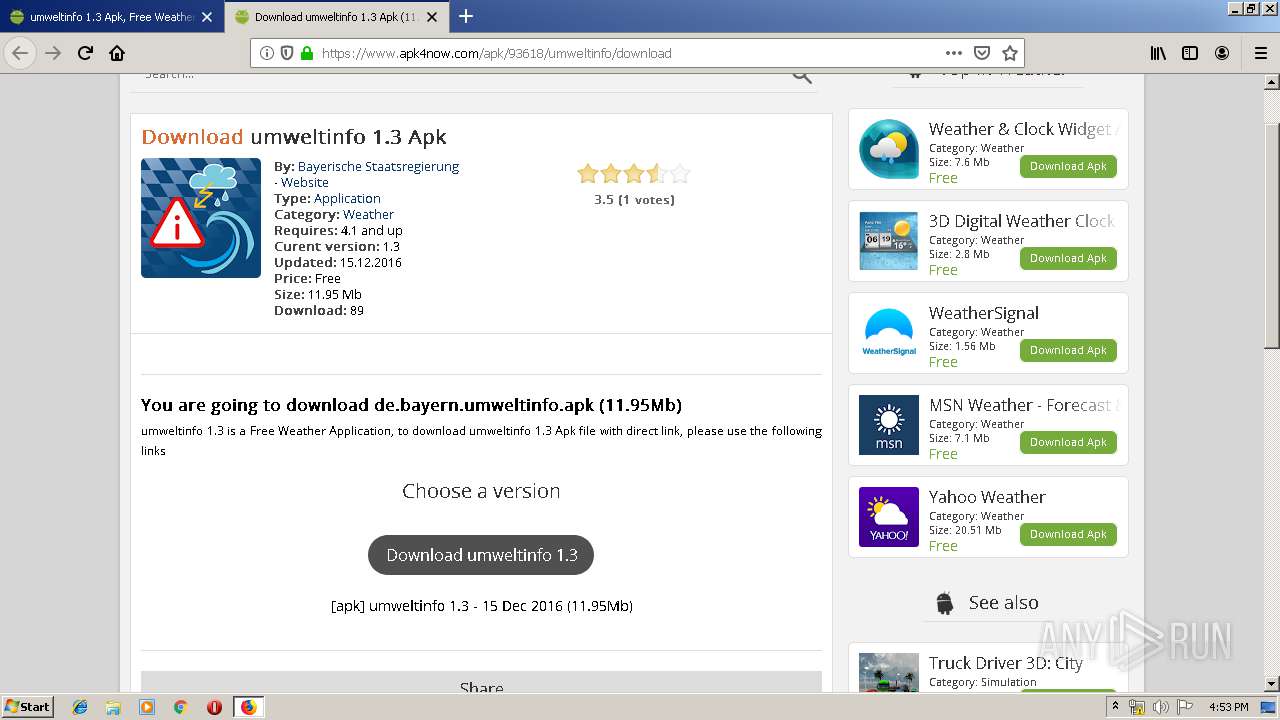Click the taskbar clock 4:53 PM
The image size is (1280, 720).
coord(1228,707)
